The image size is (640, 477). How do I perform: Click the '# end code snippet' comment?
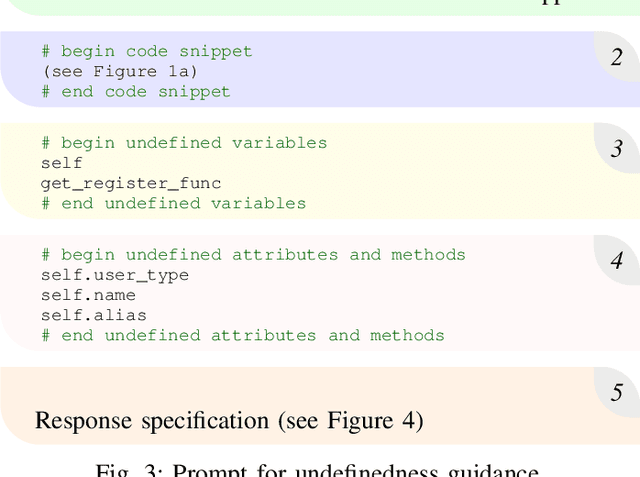(x=136, y=91)
